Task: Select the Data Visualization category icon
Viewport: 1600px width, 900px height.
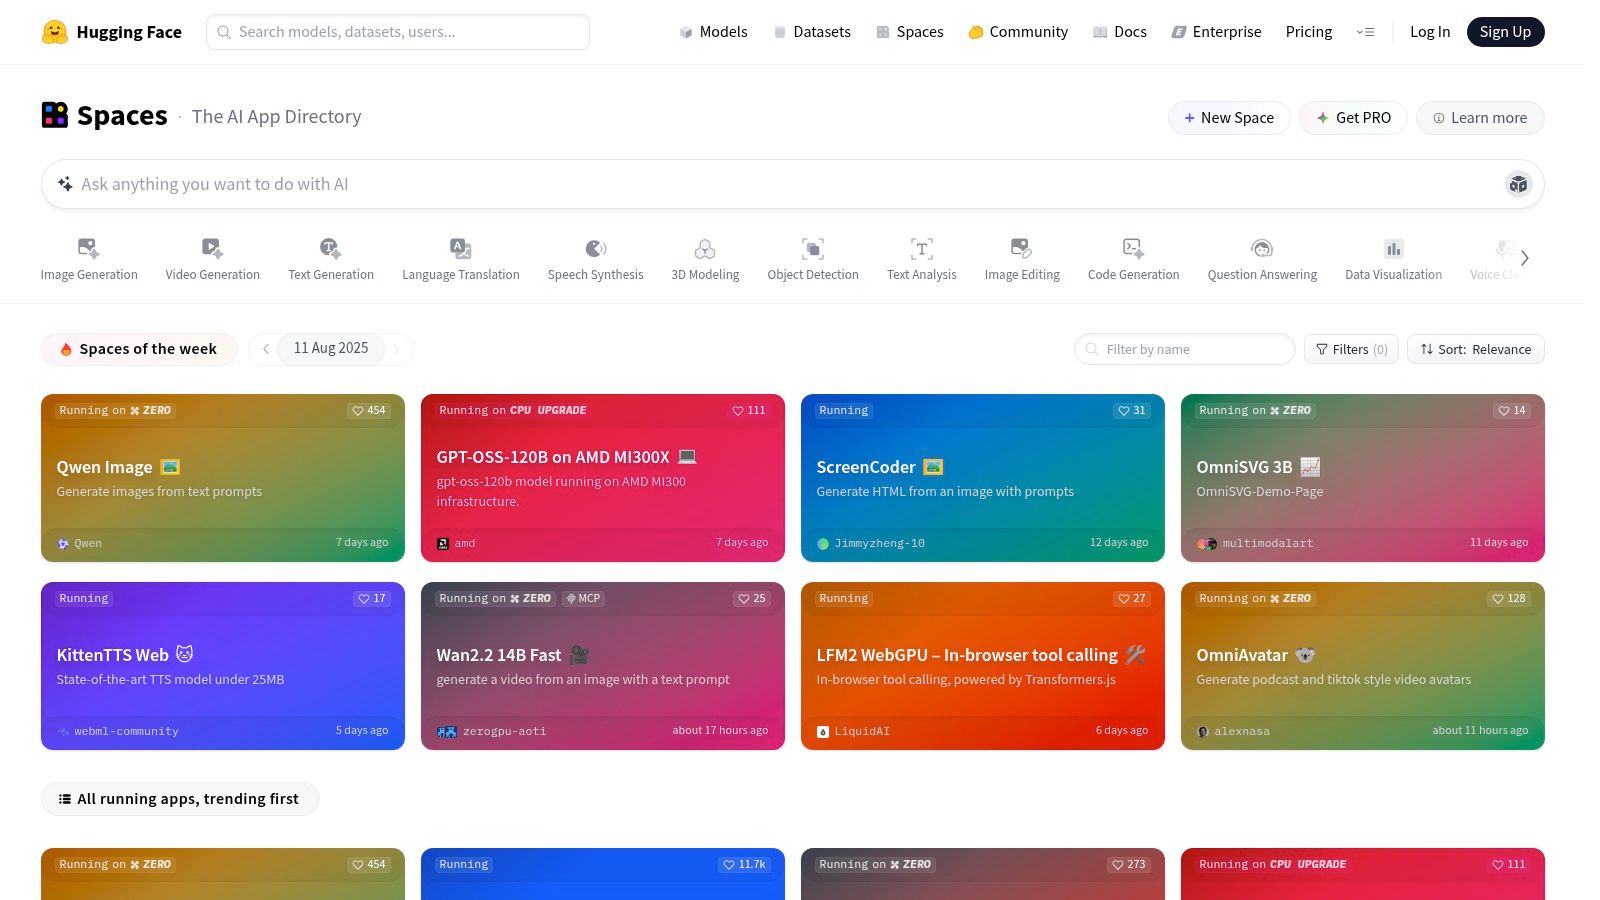Action: [1393, 248]
